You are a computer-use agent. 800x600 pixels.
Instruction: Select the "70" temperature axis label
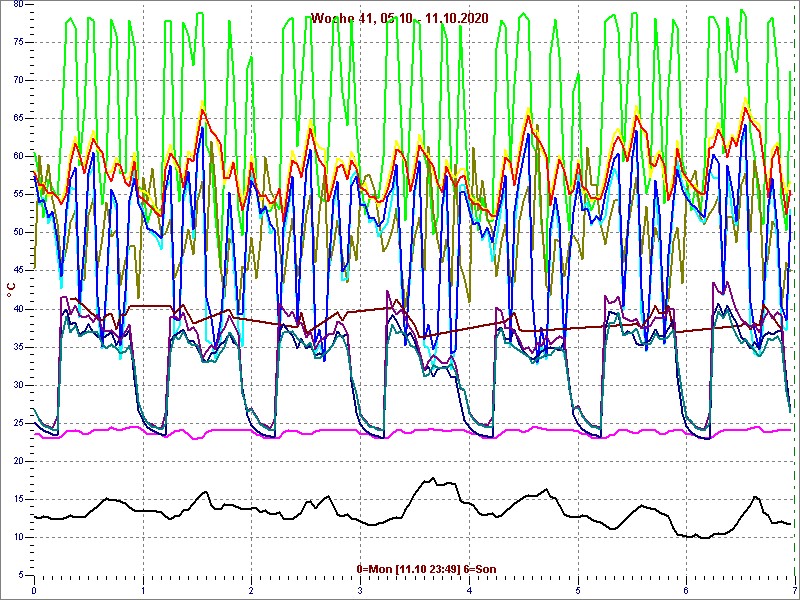point(18,81)
